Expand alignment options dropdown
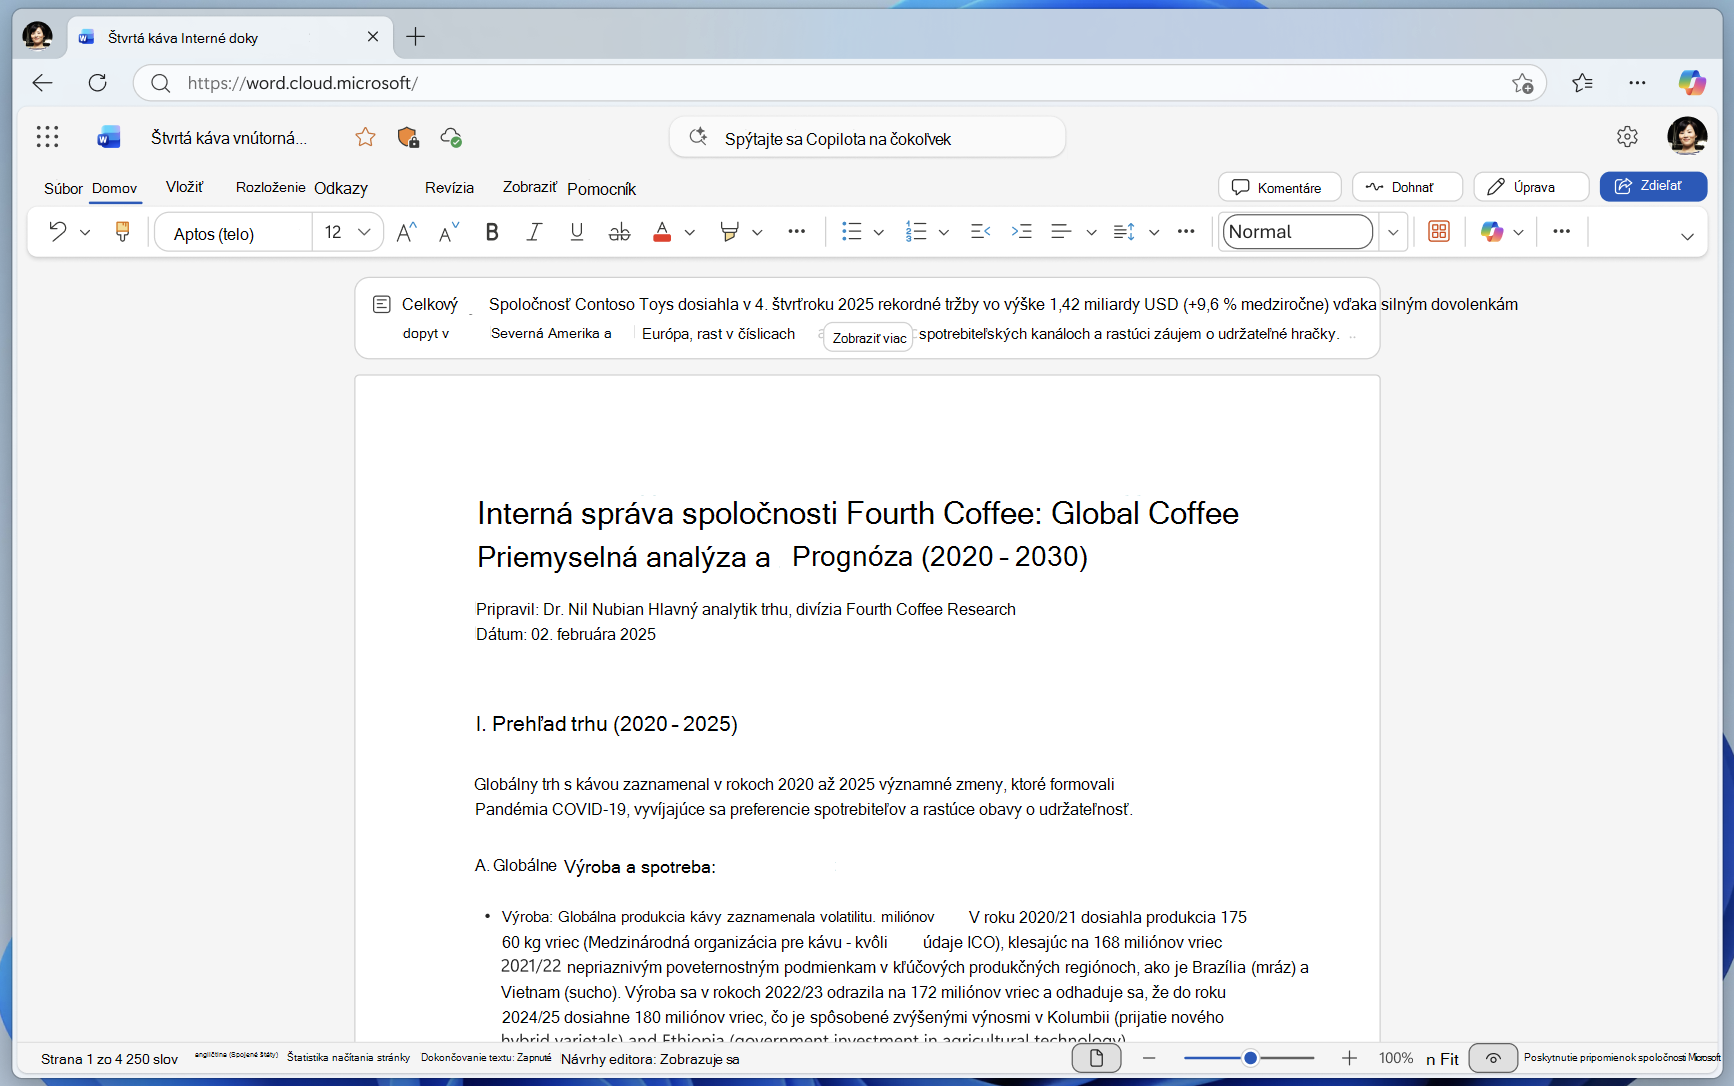This screenshot has width=1734, height=1086. 1091,232
